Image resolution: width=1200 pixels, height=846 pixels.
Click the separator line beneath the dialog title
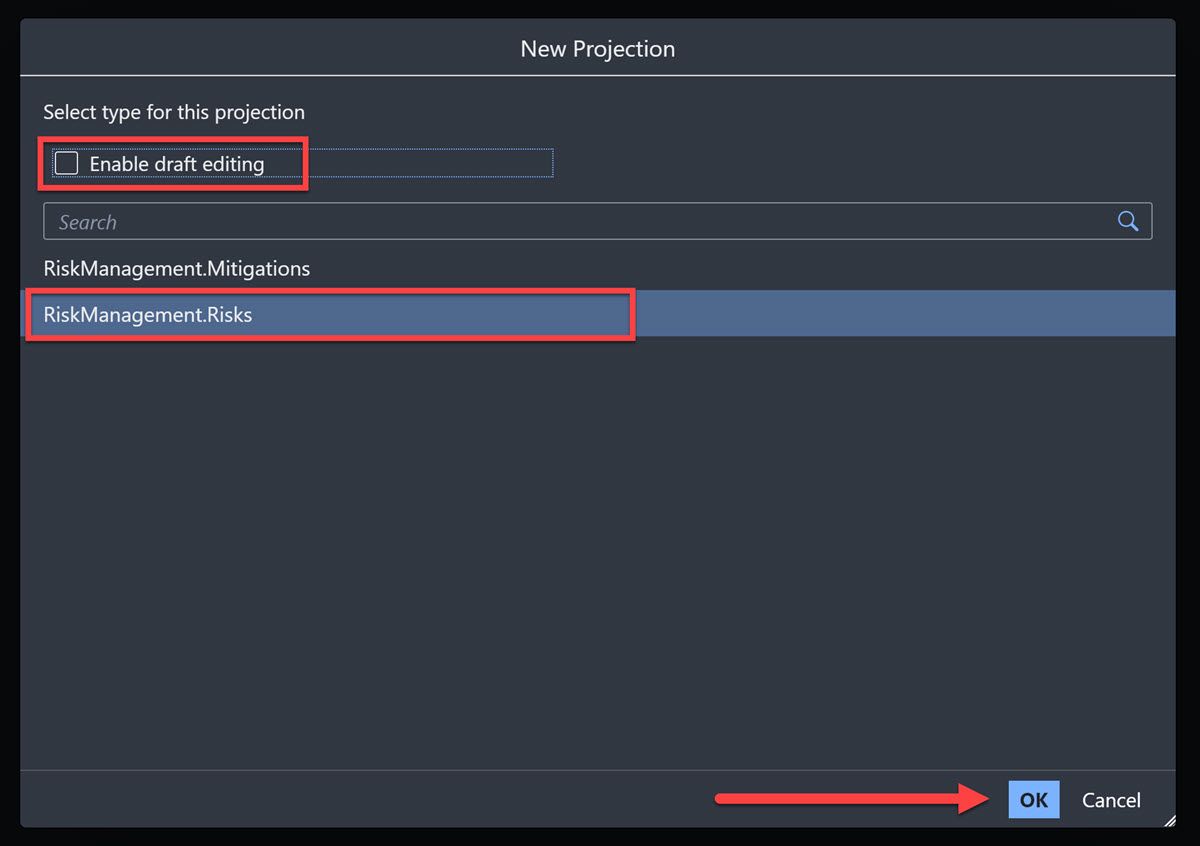pyautogui.click(x=597, y=76)
